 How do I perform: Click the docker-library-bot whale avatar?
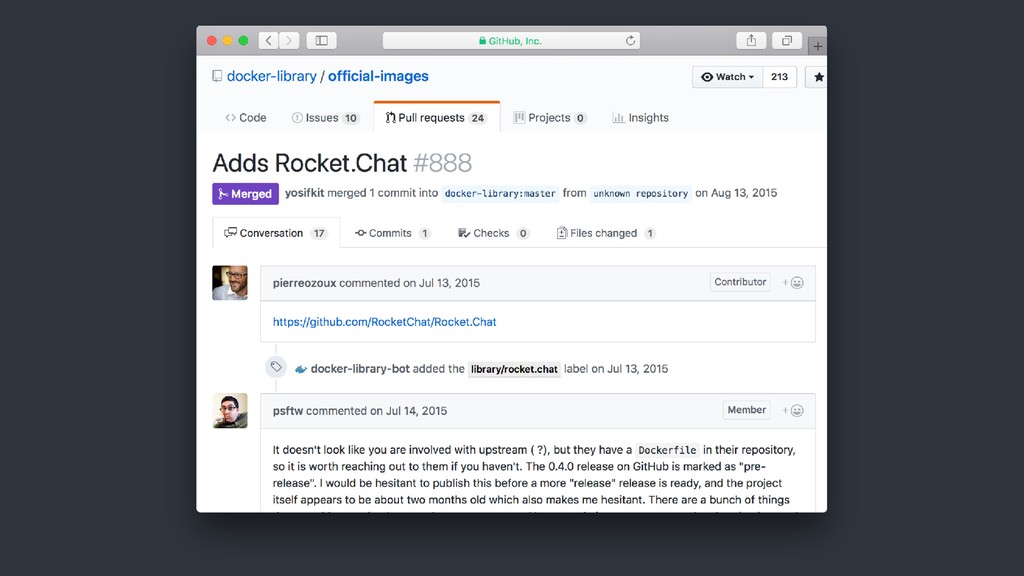300,369
